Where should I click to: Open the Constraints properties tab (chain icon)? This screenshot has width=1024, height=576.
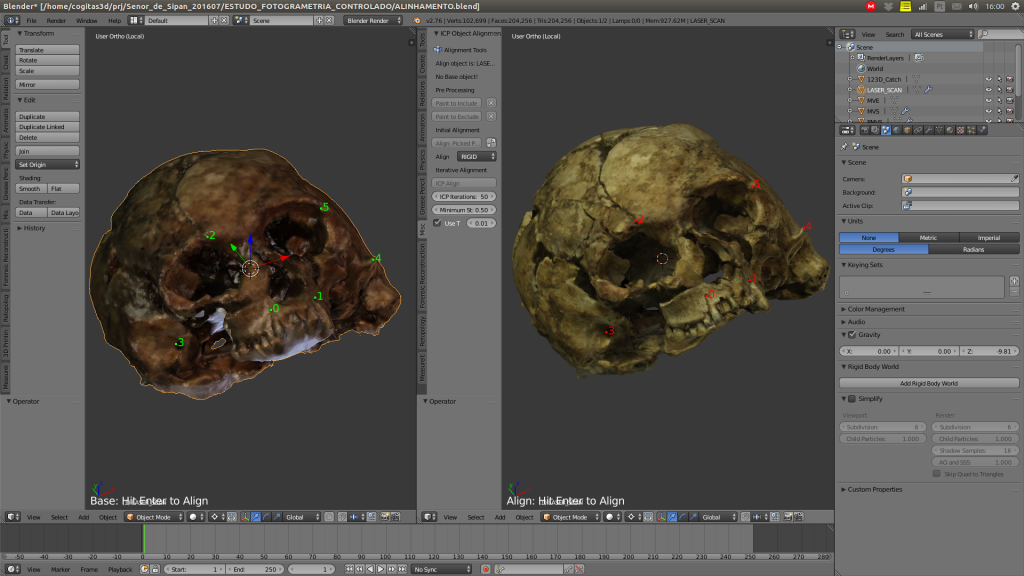click(x=918, y=131)
